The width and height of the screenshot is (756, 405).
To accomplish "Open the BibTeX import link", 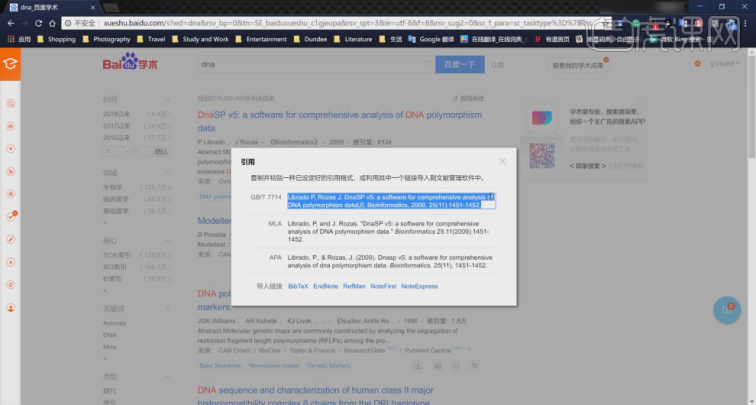I will pos(298,286).
